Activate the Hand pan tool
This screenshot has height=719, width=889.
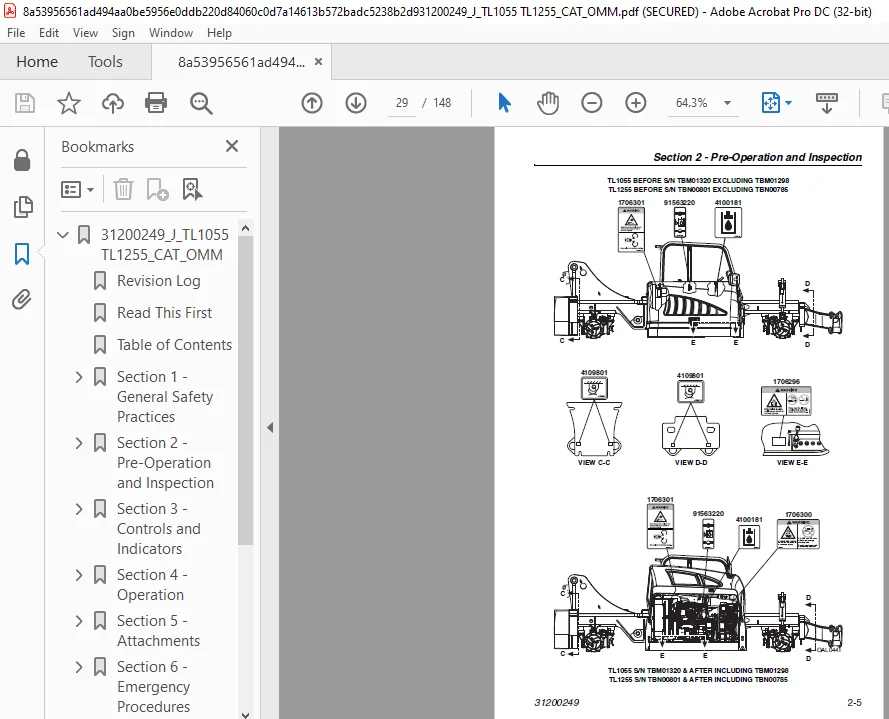548,103
